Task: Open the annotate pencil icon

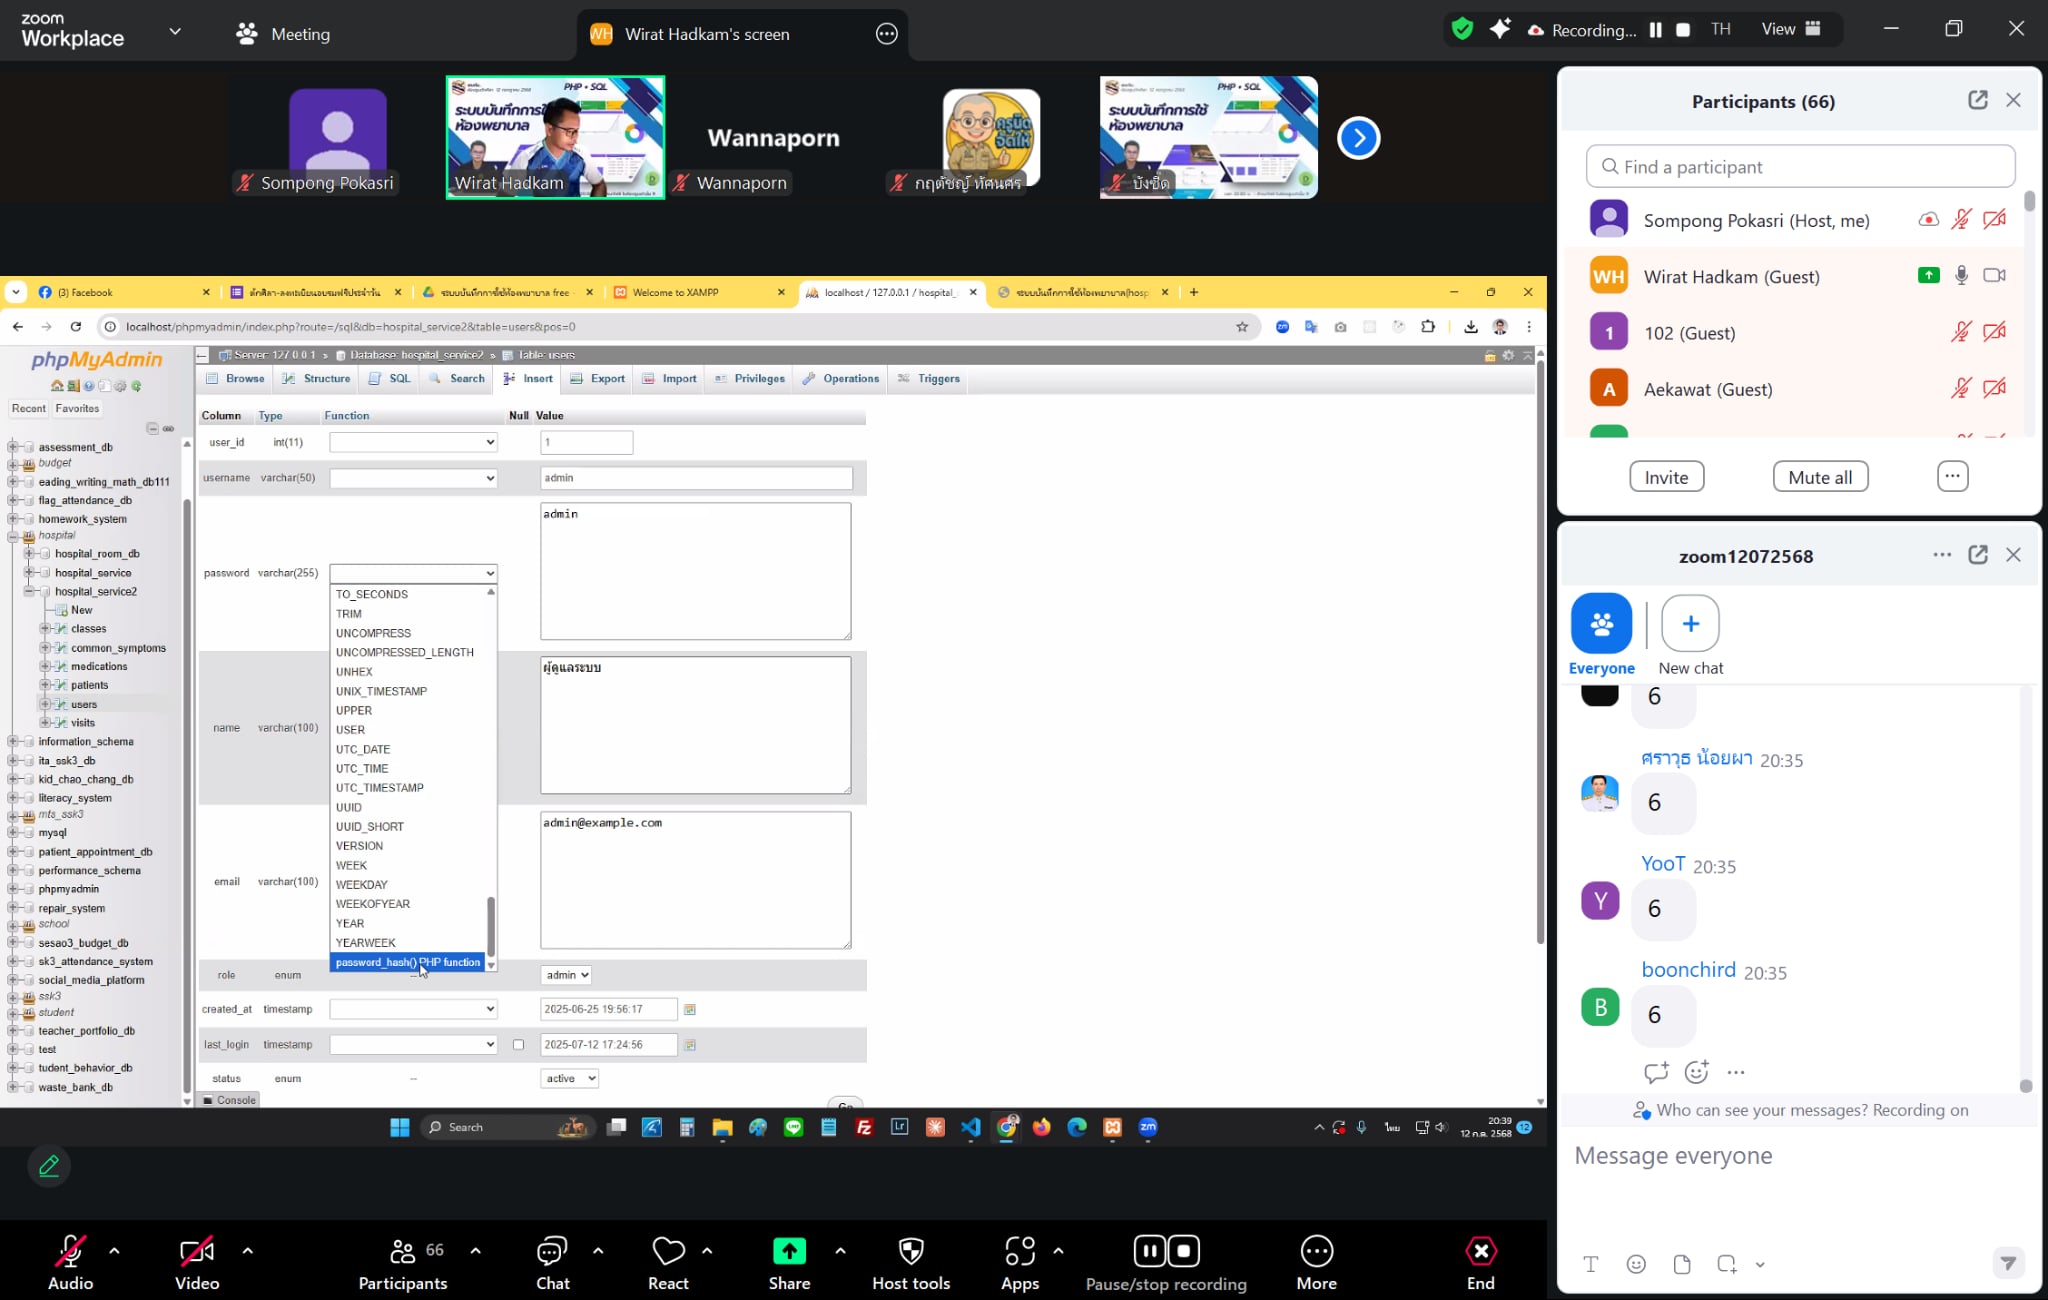Action: coord(49,1166)
